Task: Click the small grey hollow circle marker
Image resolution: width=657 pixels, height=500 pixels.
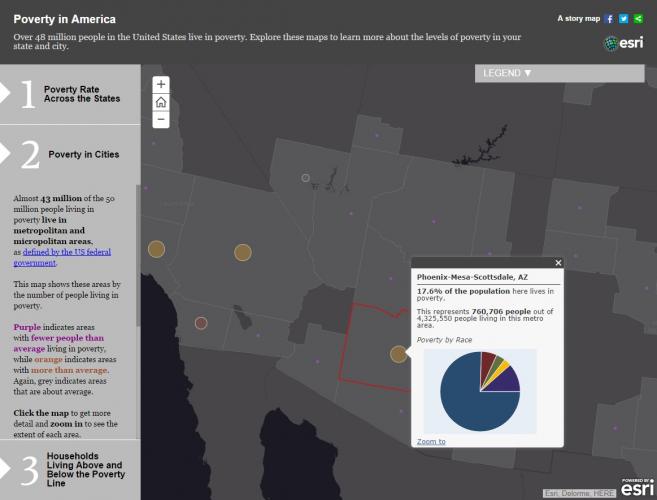Action: 306,178
